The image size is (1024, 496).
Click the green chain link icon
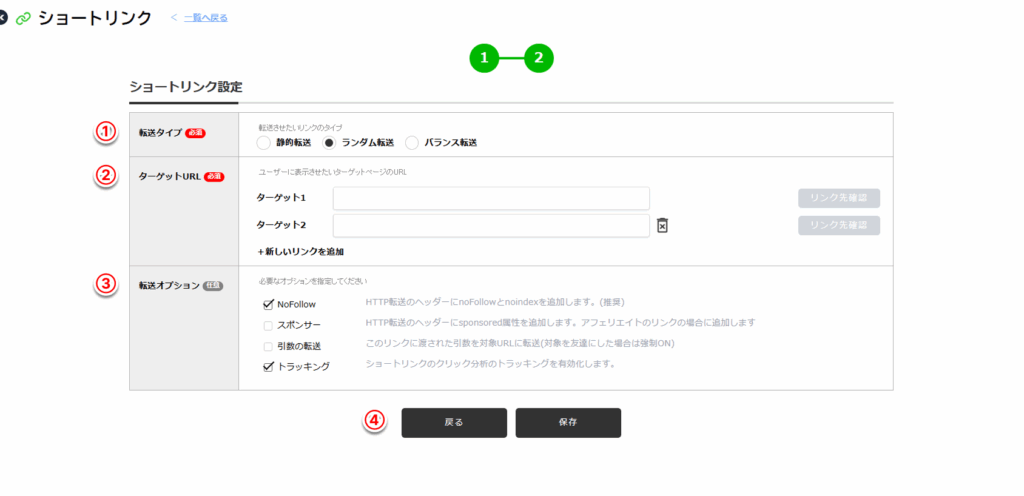coord(23,18)
